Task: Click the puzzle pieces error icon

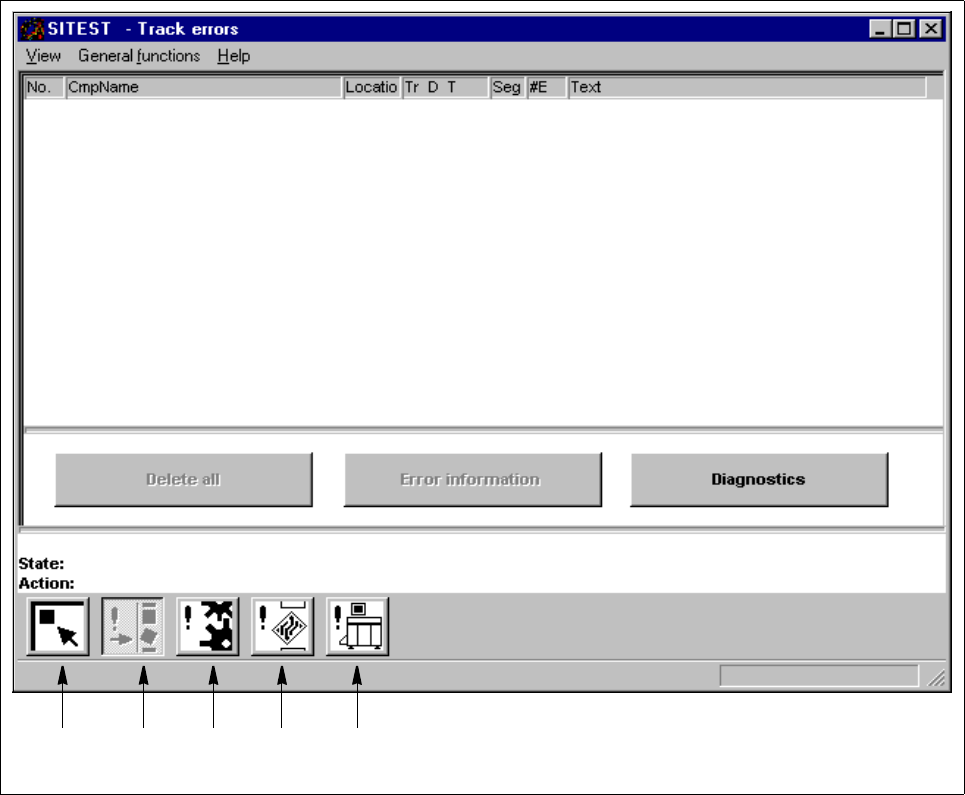Action: click(x=208, y=626)
